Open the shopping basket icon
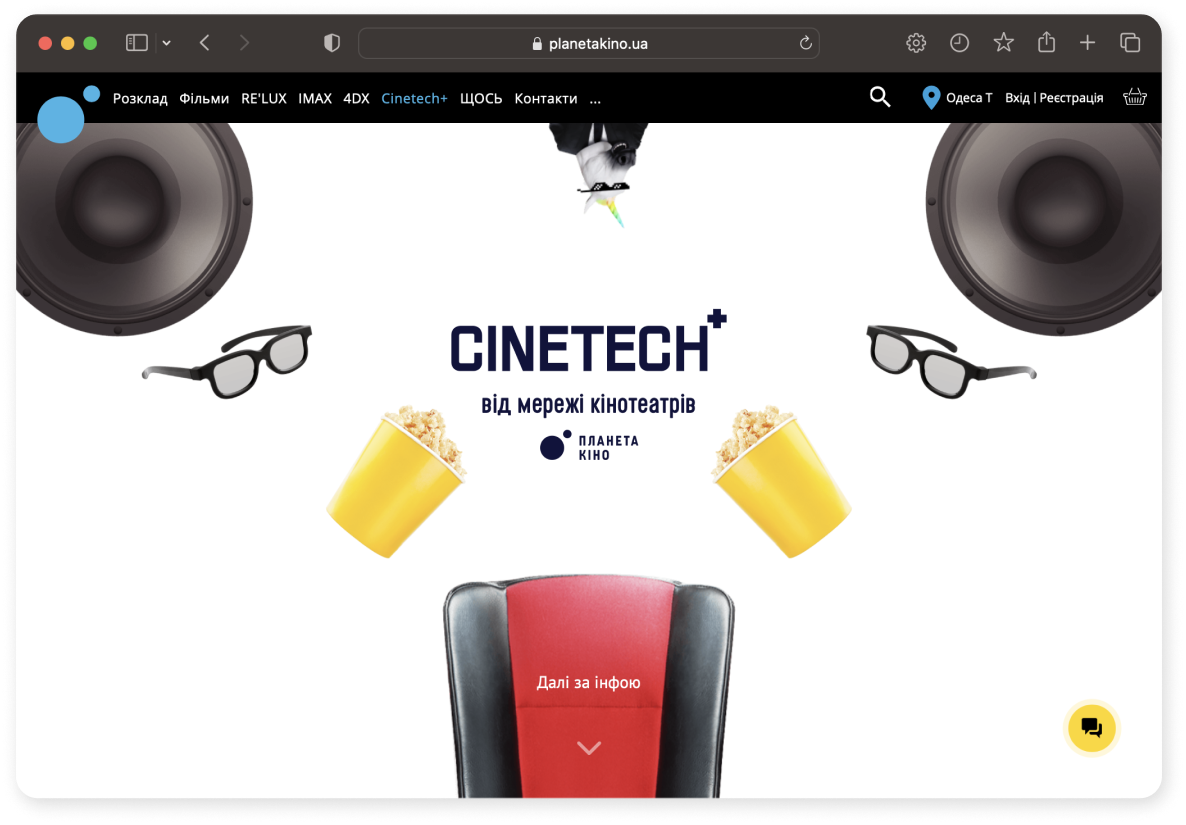Image resolution: width=1186 pixels, height=825 pixels. point(1135,97)
